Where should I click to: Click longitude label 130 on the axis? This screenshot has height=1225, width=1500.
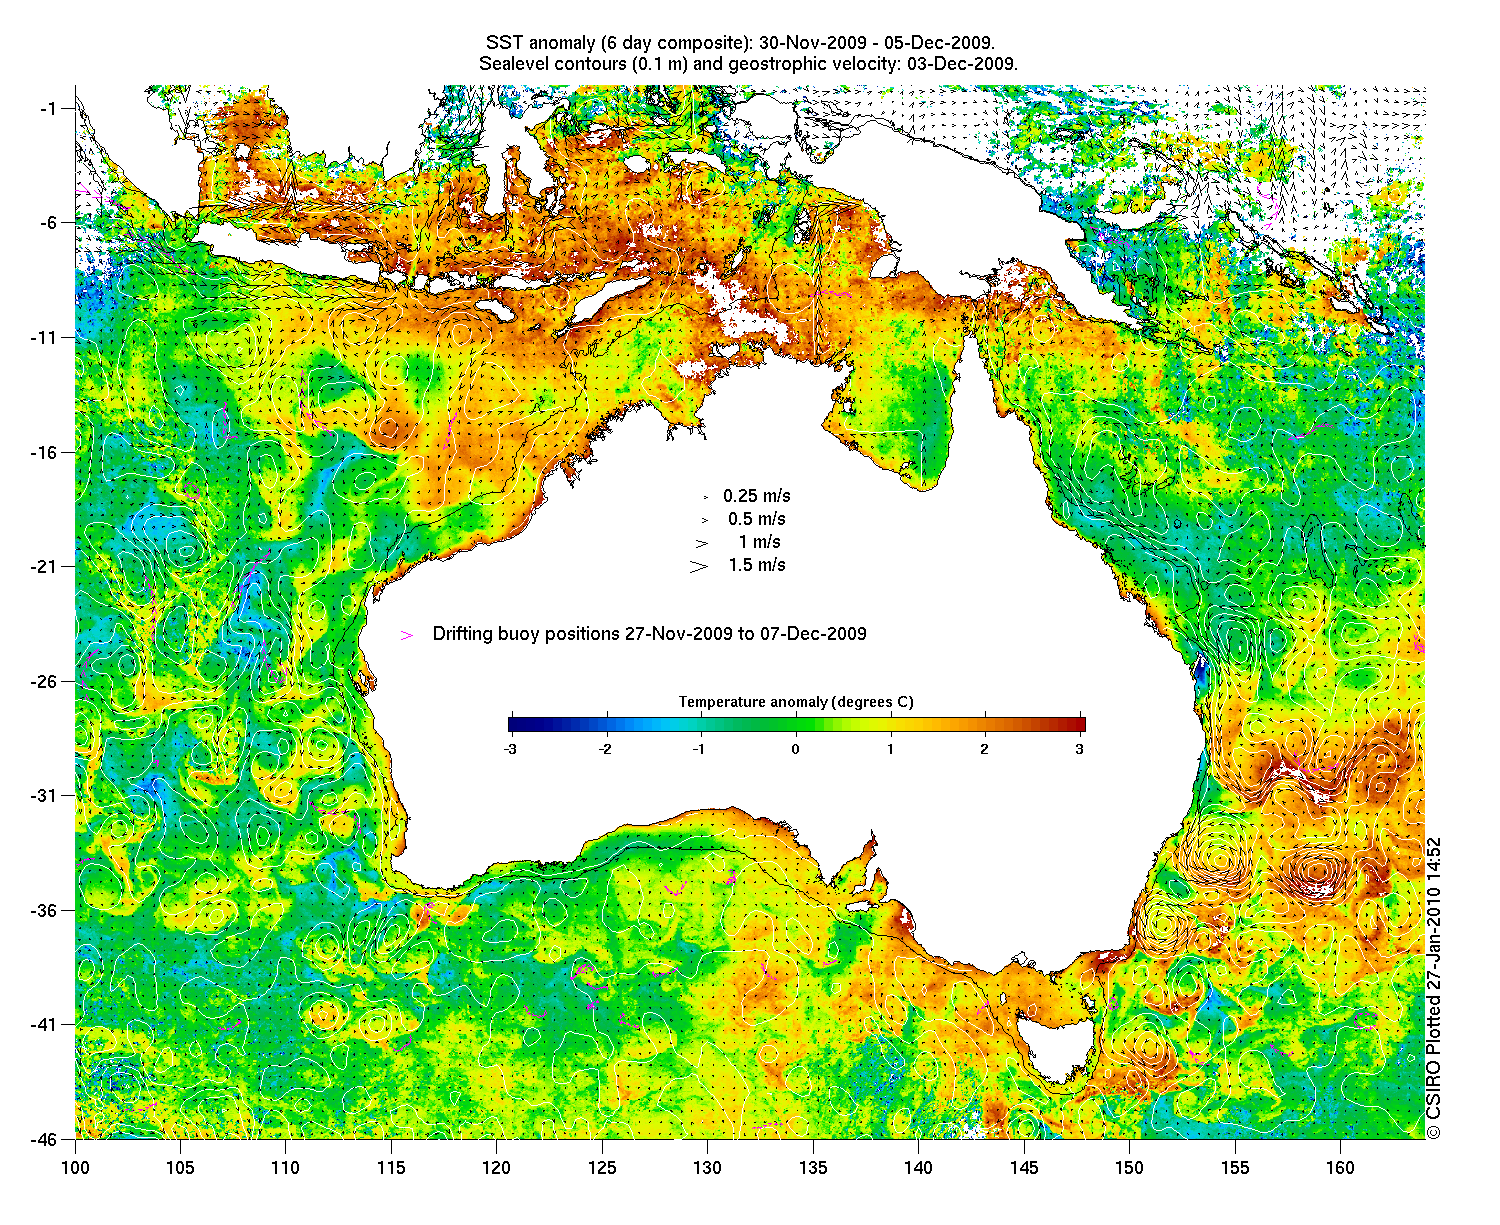[x=707, y=1167]
